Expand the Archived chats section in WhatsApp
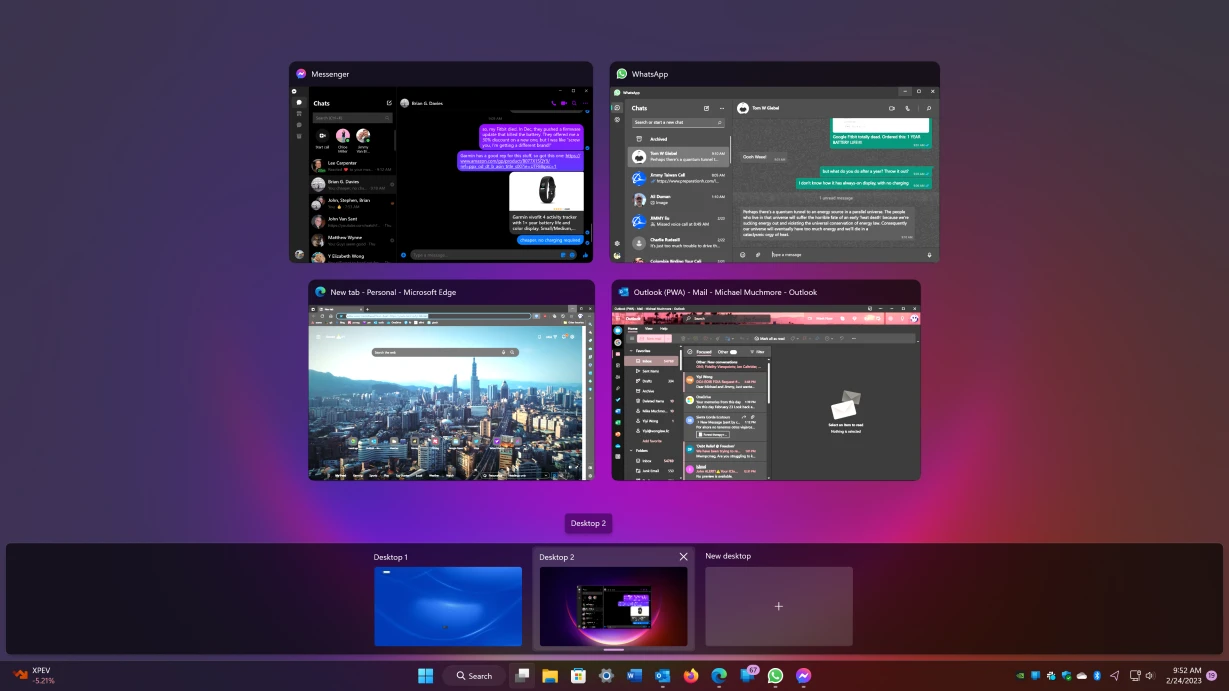The width and height of the screenshot is (1229, 691). [x=657, y=139]
